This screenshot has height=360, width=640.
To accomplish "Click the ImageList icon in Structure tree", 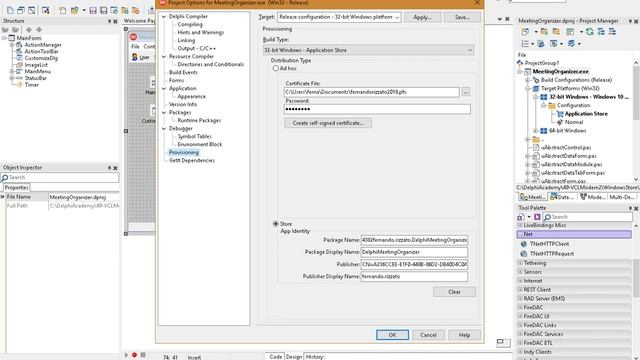I will pos(19,65).
